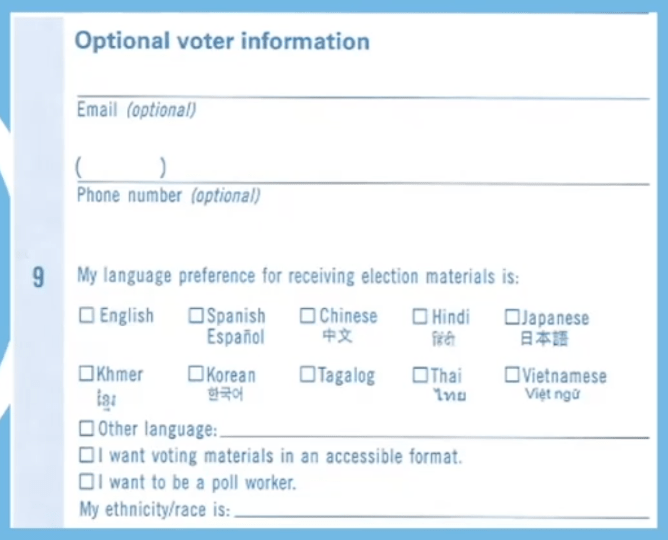Mark the Thai language checkbox
This screenshot has height=540, width=668.
[x=420, y=375]
